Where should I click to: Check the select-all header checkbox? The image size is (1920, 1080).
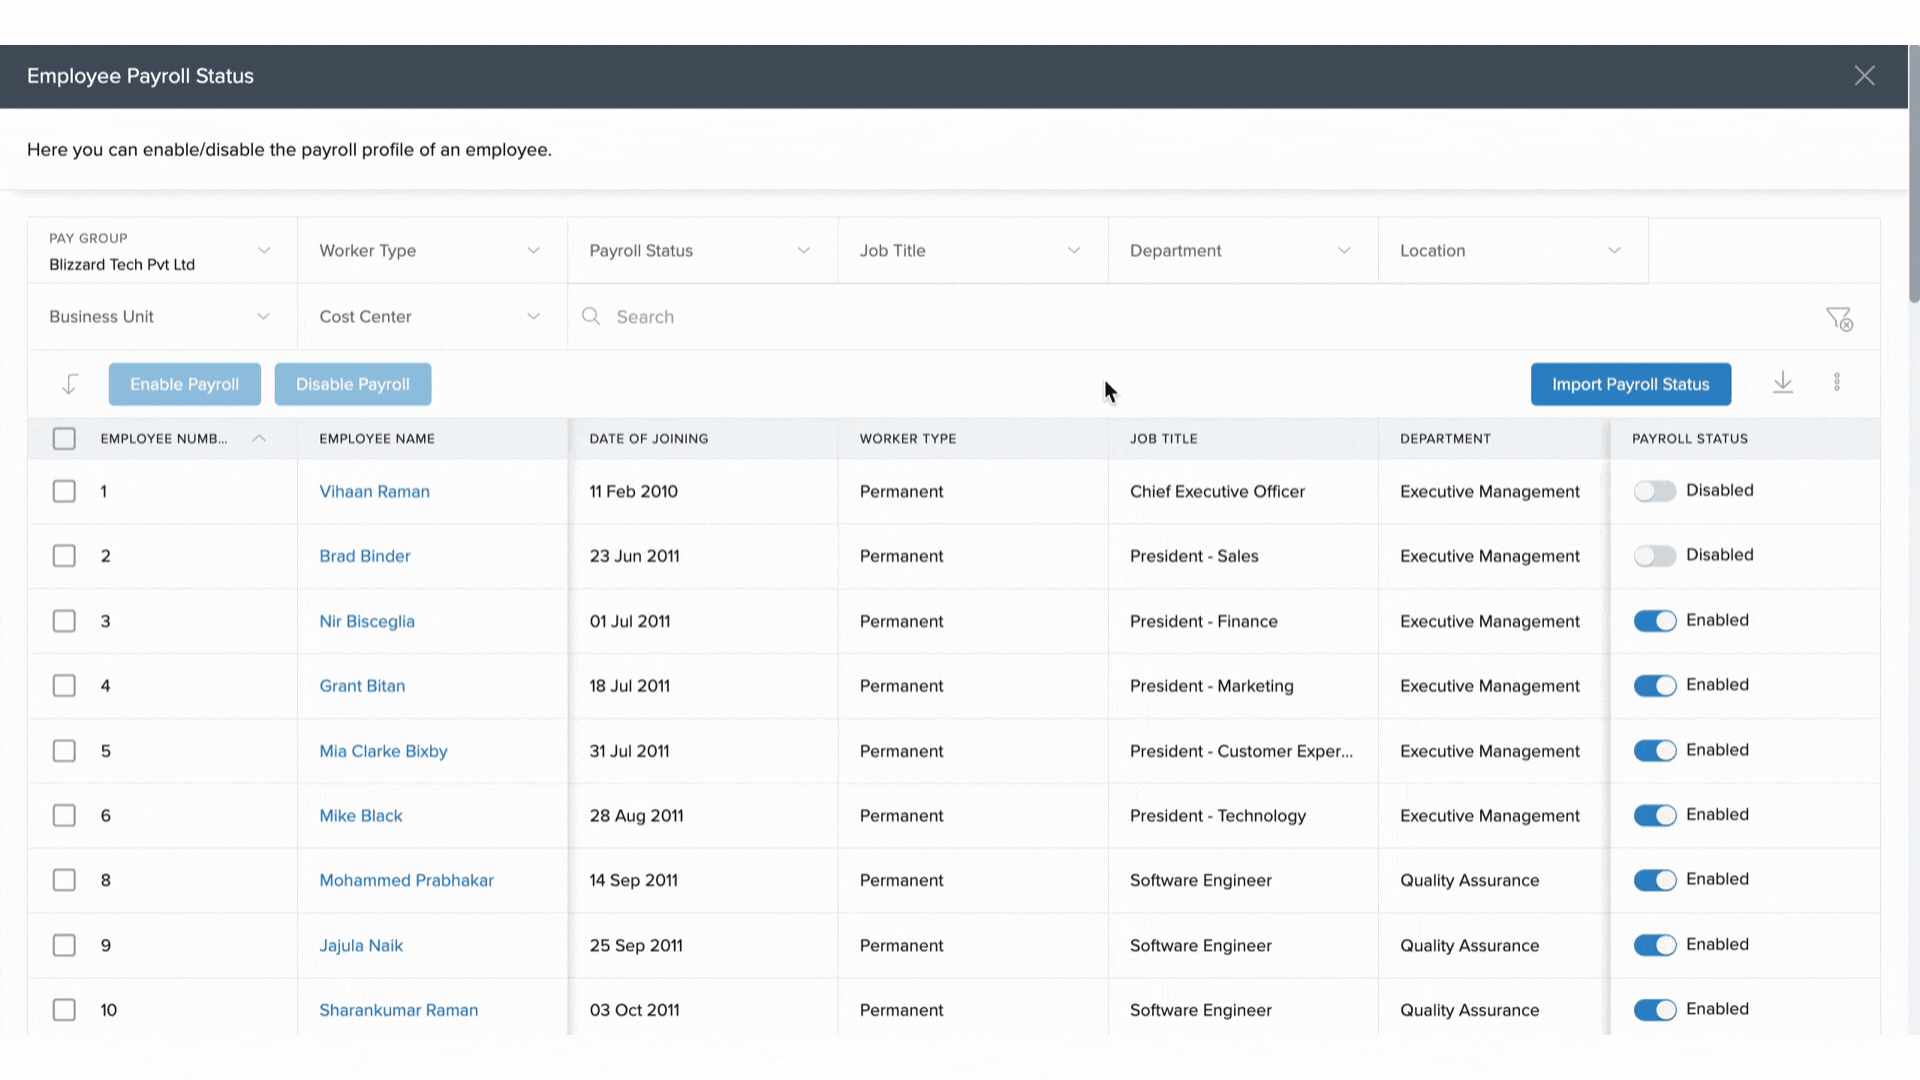[x=64, y=439]
